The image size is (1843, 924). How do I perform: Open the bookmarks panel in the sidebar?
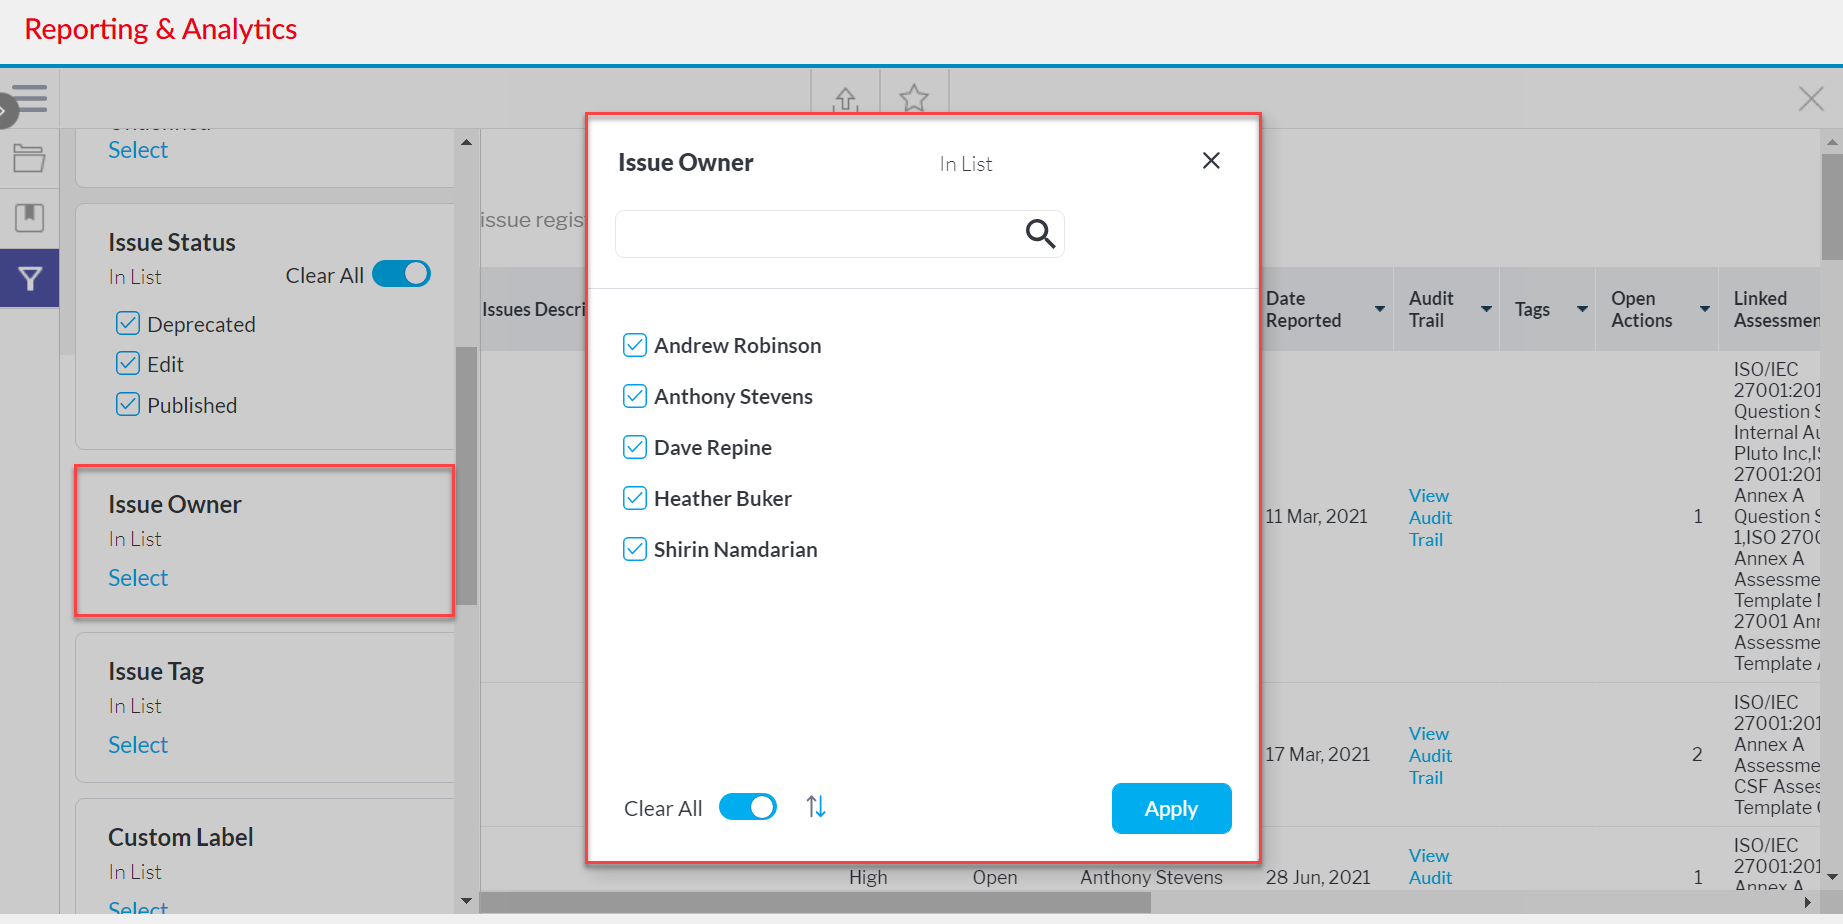click(x=30, y=218)
